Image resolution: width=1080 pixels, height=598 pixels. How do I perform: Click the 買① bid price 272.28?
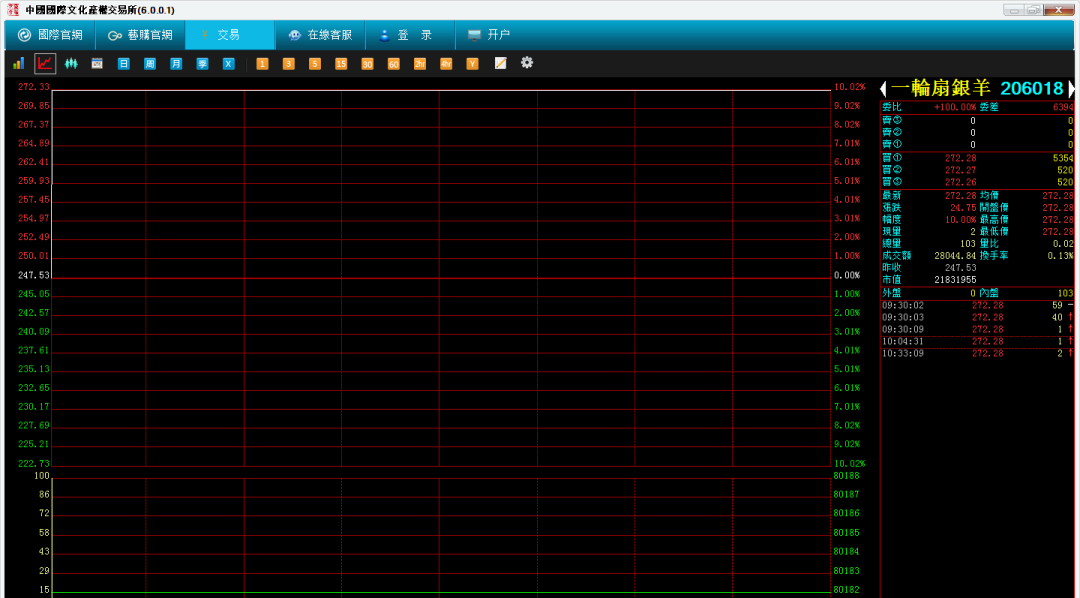pos(960,158)
